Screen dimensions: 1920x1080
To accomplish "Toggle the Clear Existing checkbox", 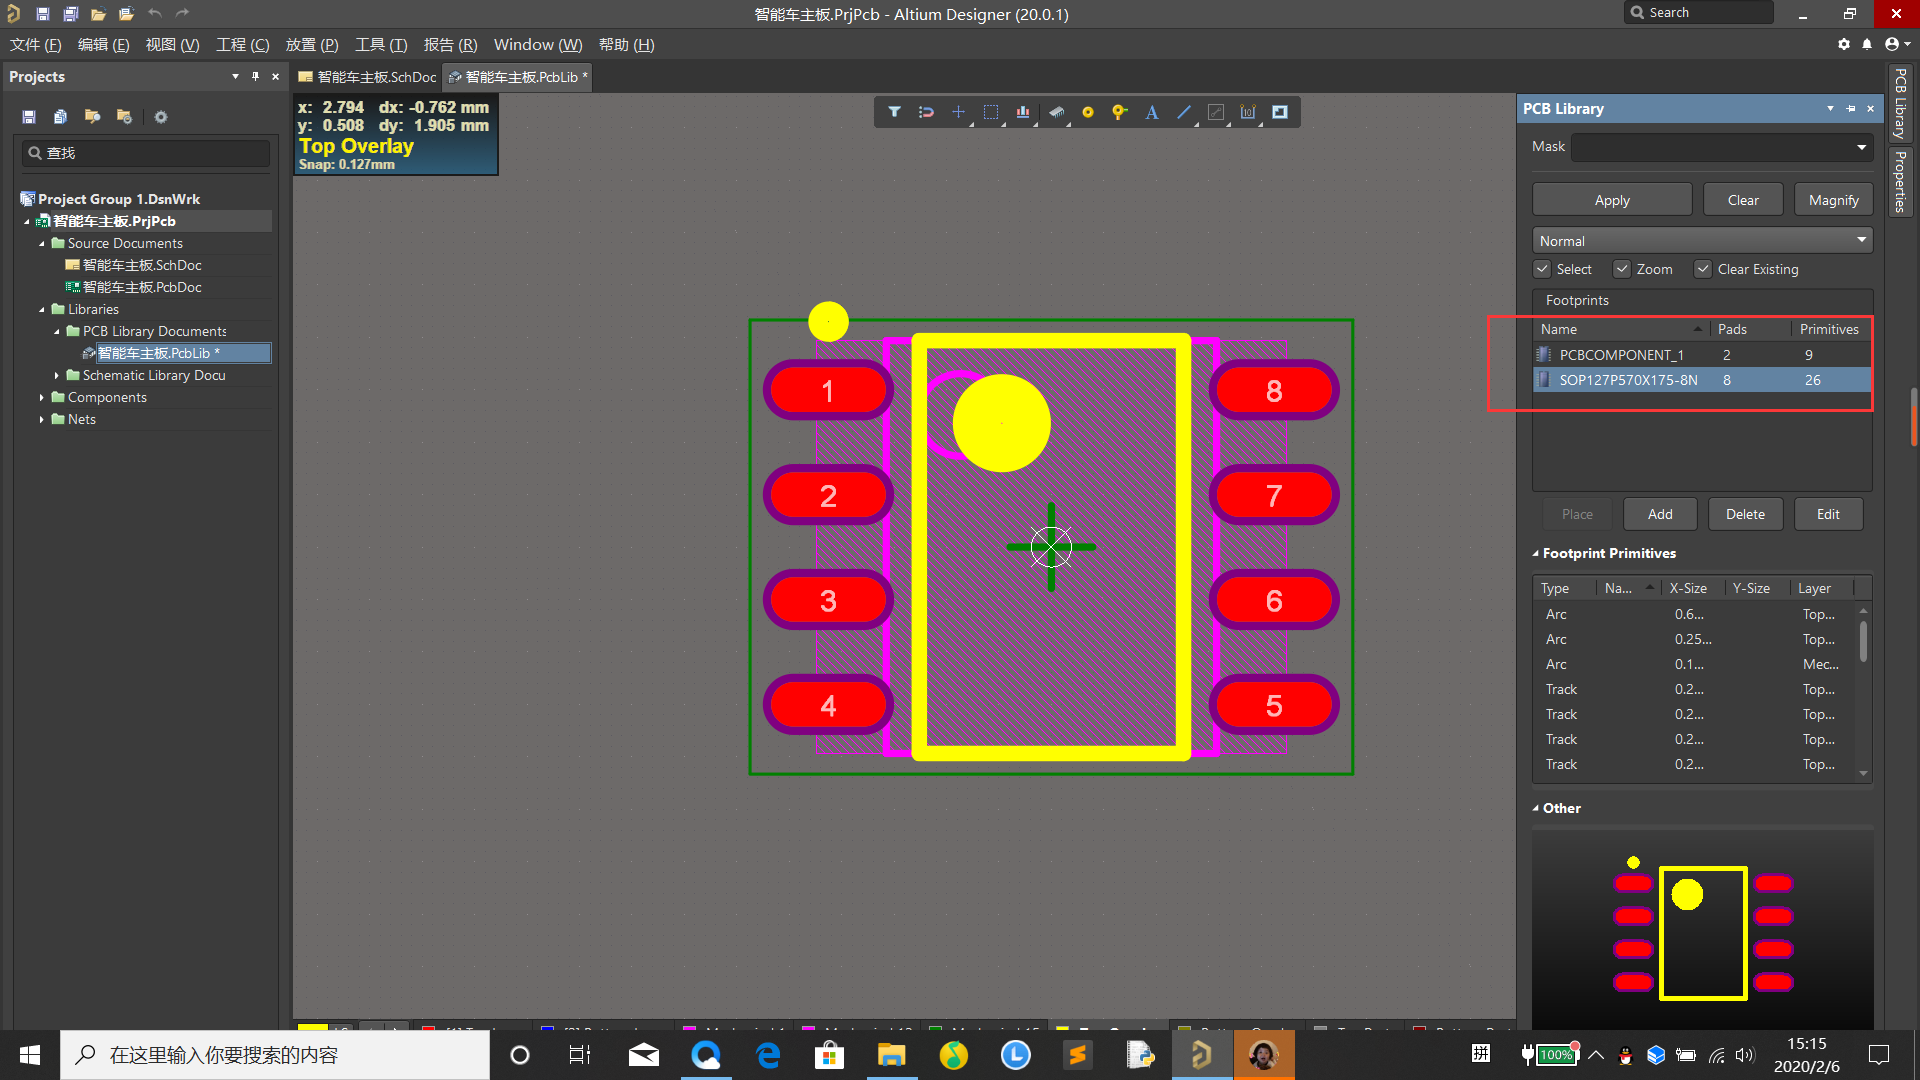I will (1703, 269).
